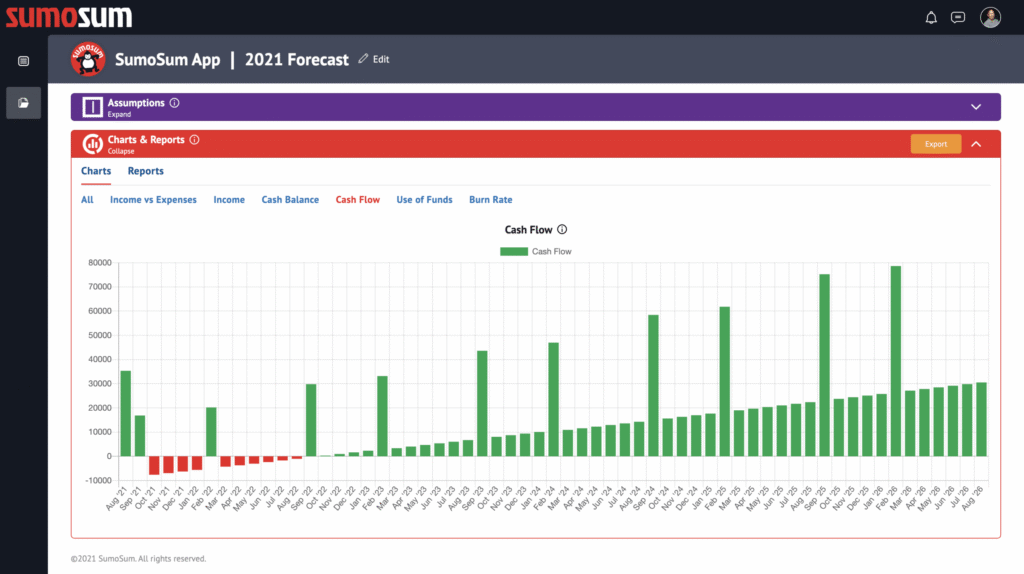
Task: Open the user profile avatar
Action: 990,17
